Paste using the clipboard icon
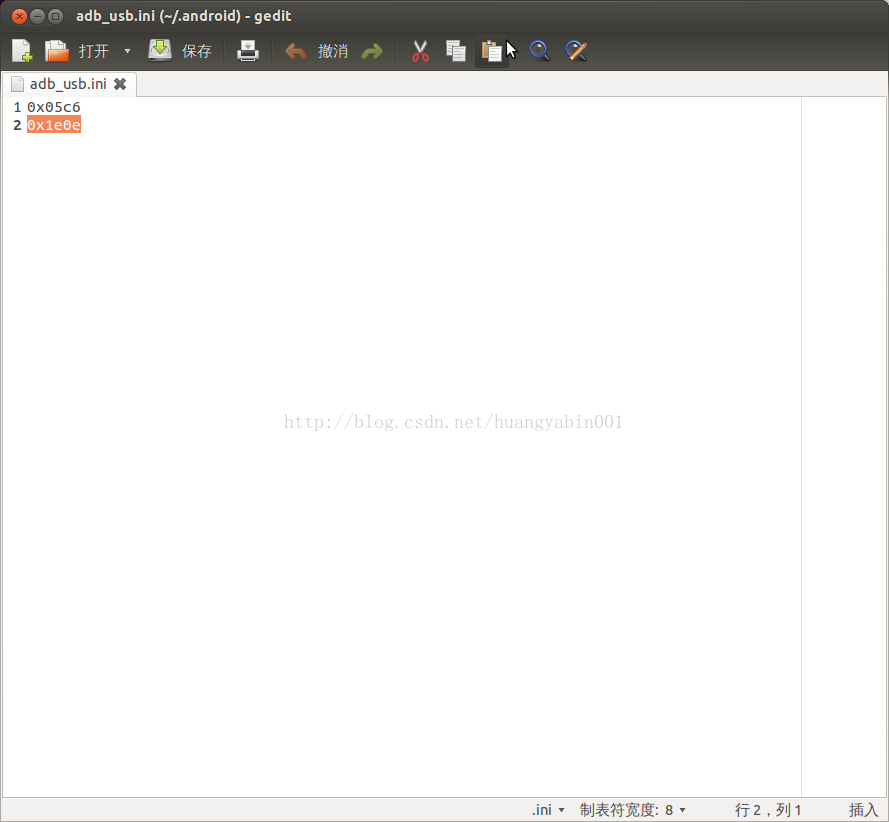 click(x=492, y=51)
